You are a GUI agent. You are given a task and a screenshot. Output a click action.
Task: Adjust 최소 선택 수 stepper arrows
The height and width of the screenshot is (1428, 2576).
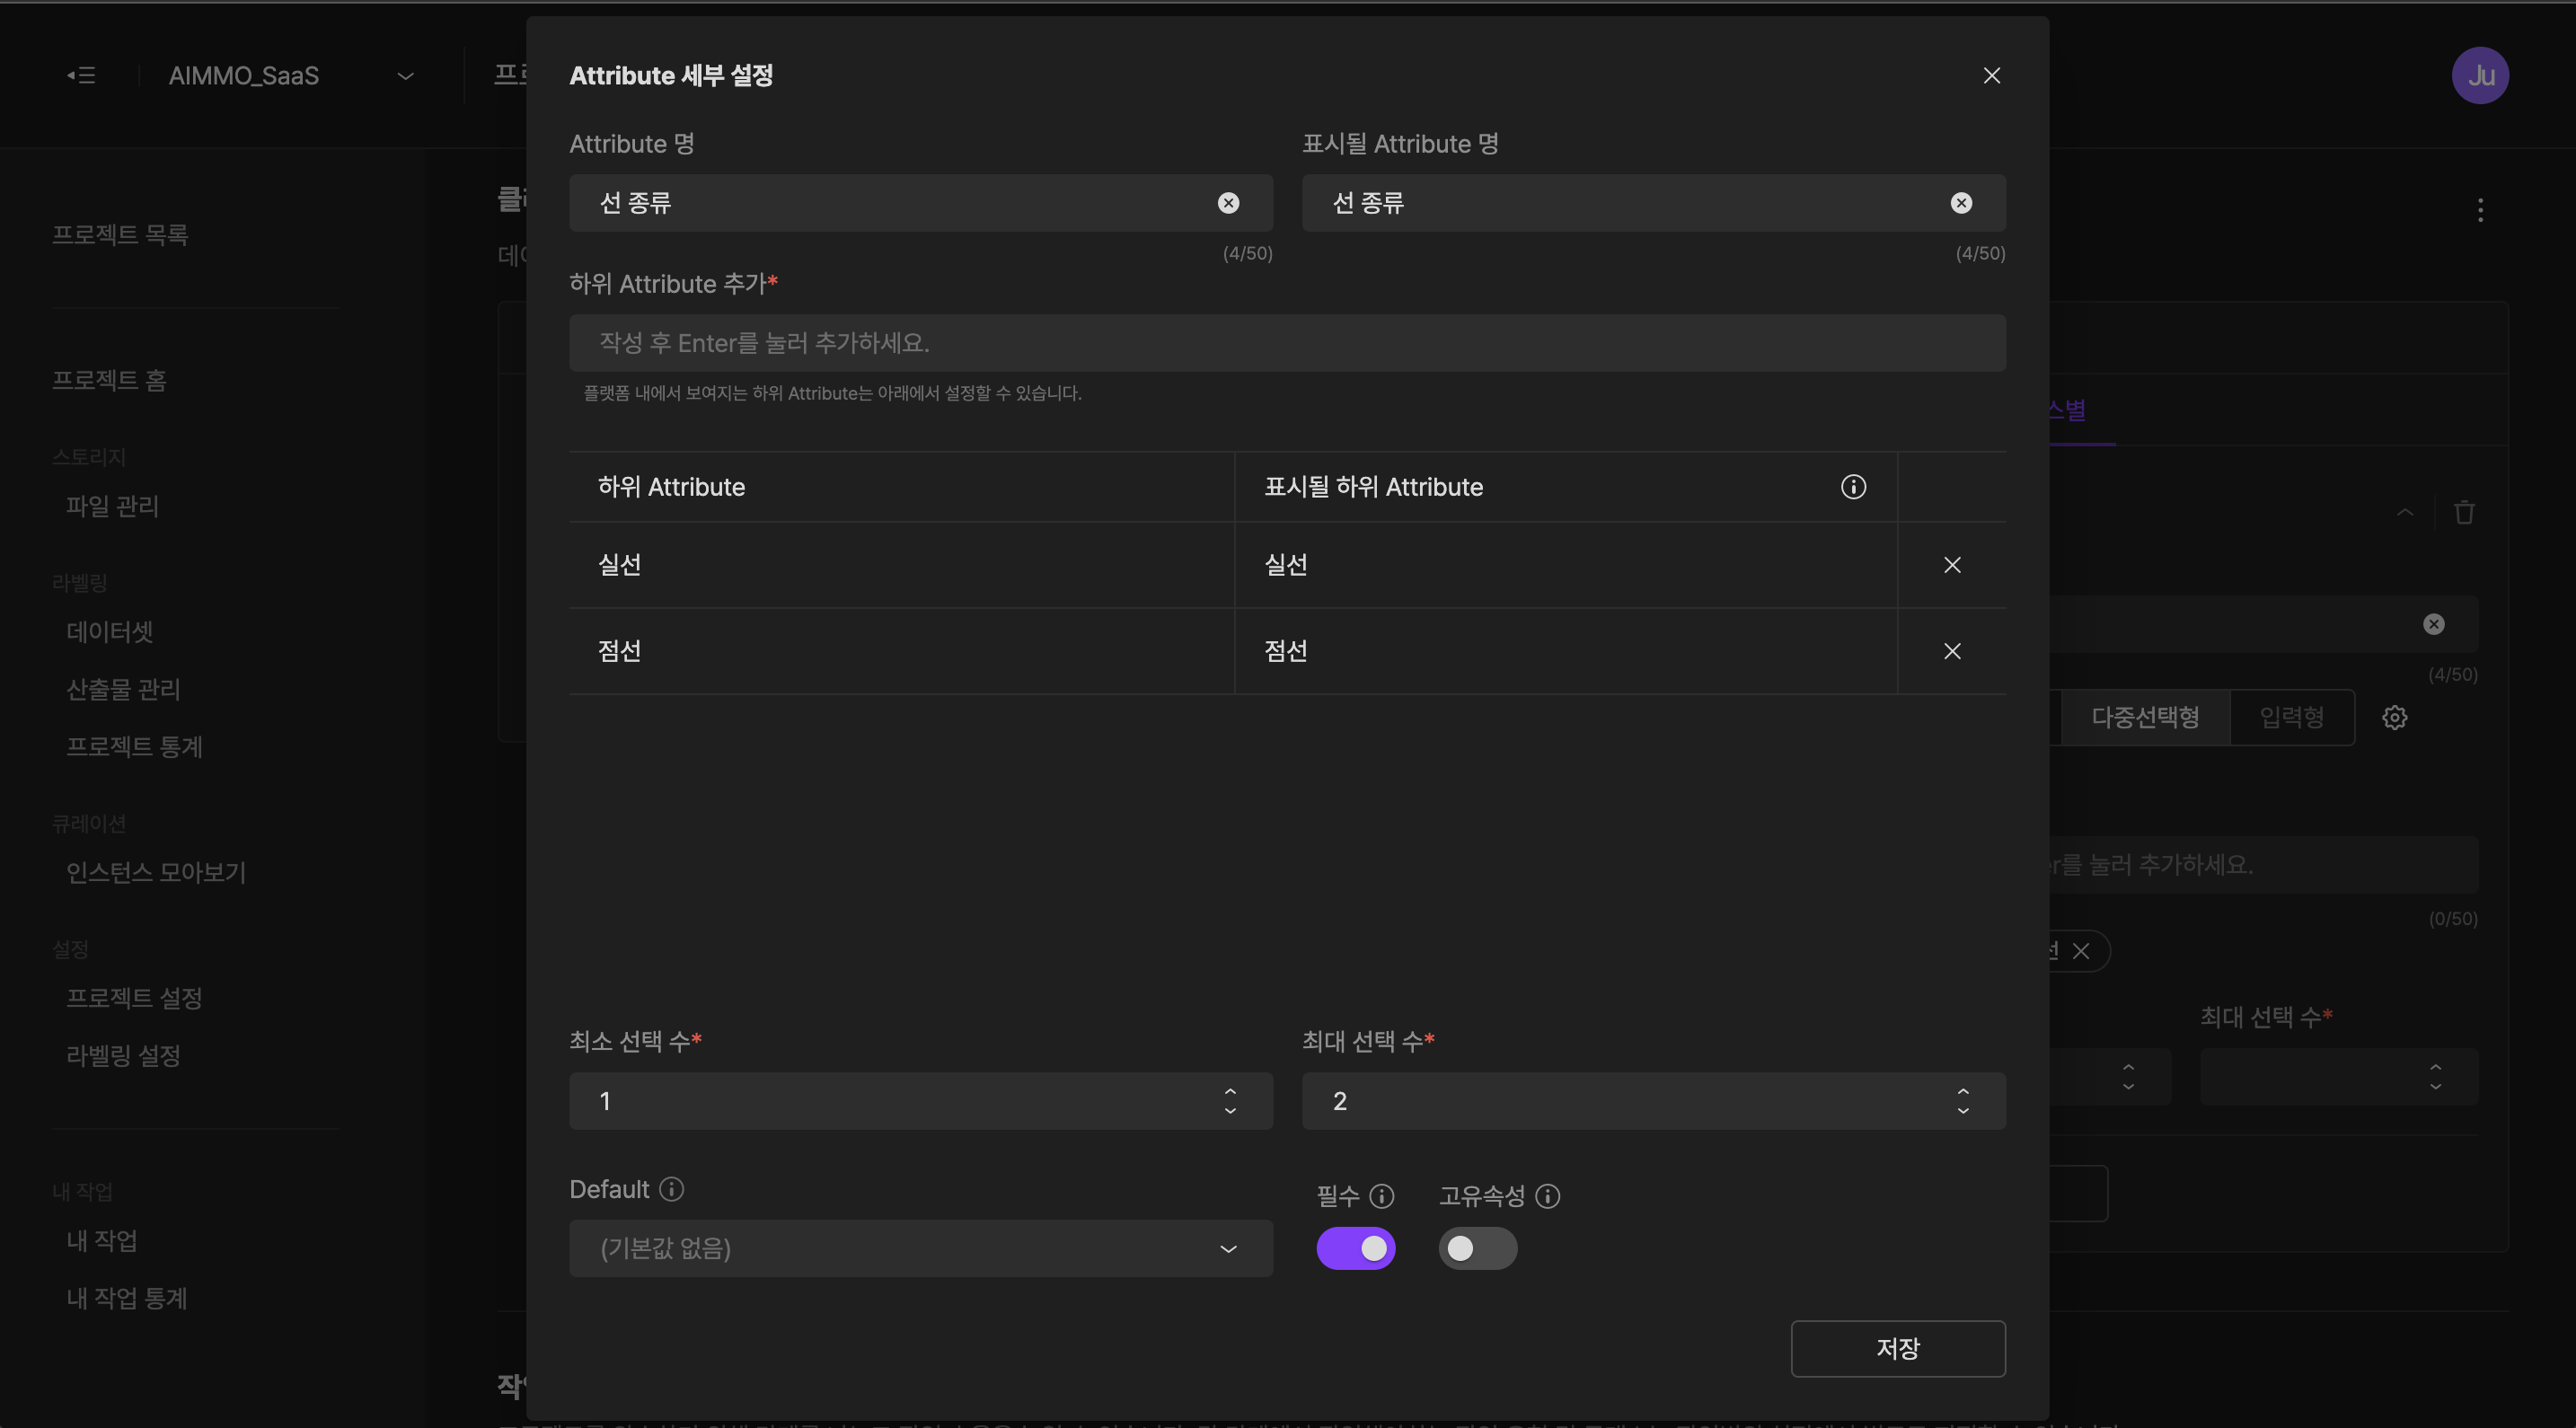1230,1101
